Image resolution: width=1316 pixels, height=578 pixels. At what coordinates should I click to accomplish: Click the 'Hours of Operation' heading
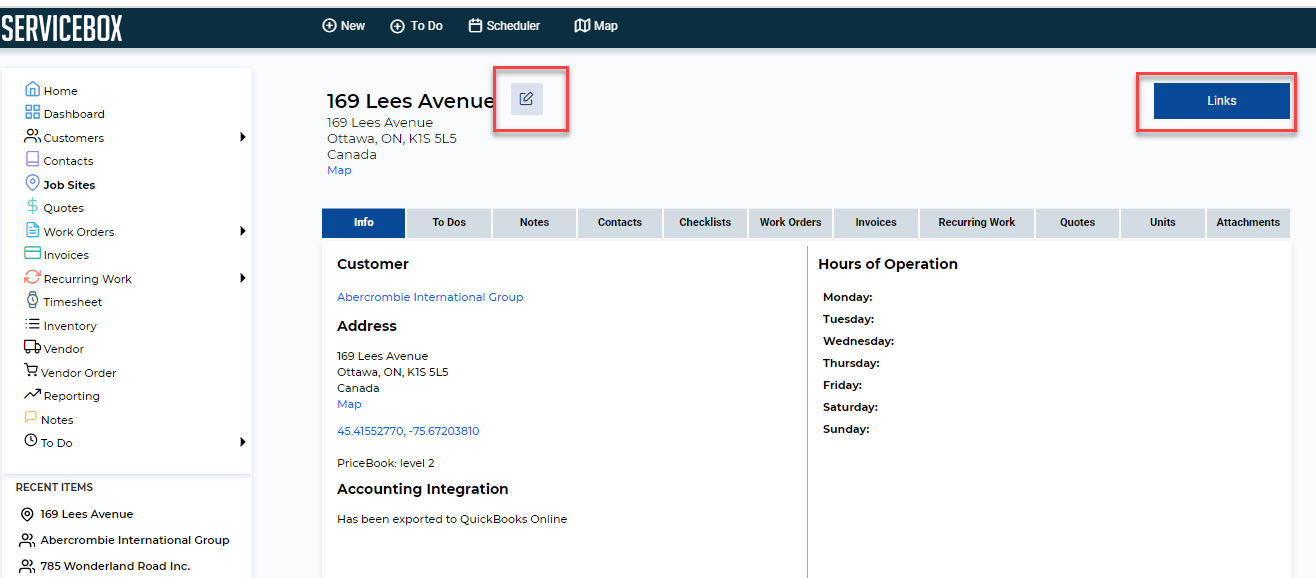(888, 264)
